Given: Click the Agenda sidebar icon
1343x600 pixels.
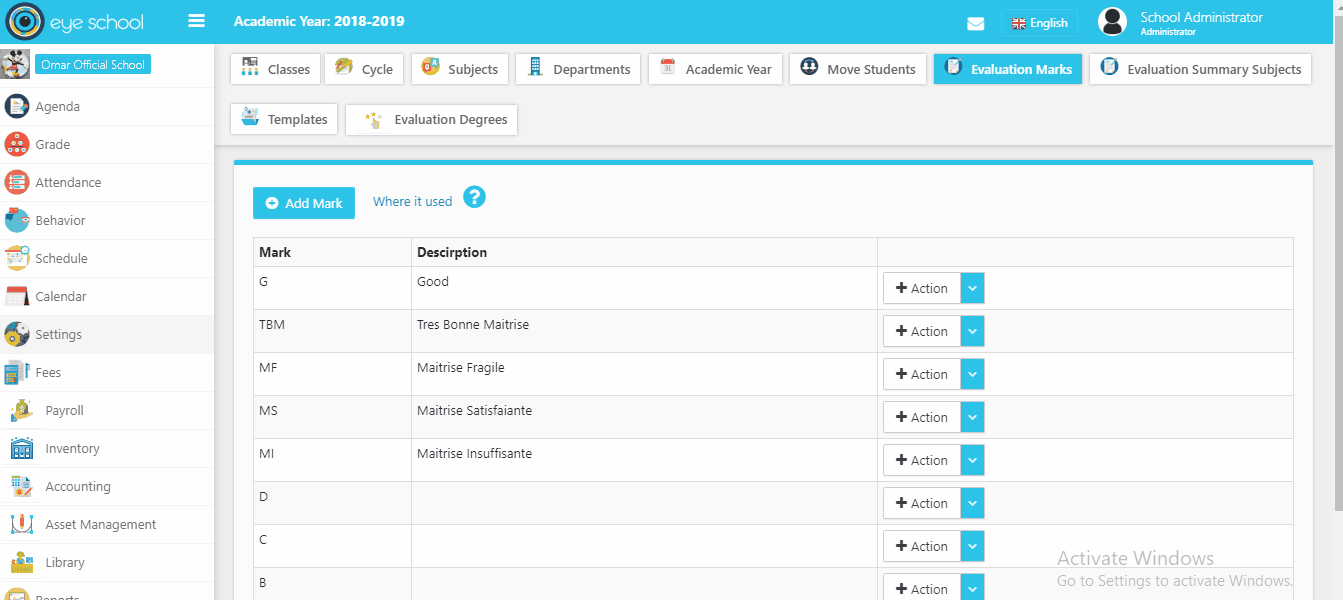Looking at the screenshot, I should point(17,107).
